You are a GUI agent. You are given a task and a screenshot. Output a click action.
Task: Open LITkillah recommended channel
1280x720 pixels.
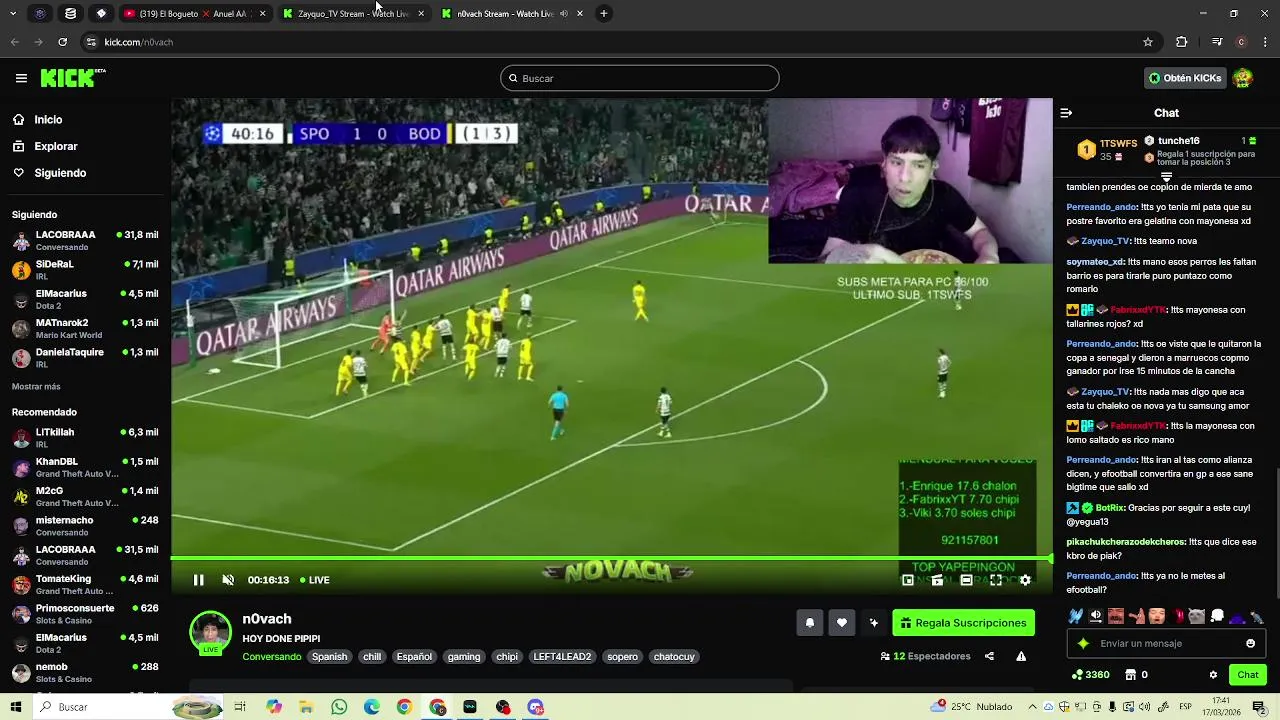tap(85, 438)
